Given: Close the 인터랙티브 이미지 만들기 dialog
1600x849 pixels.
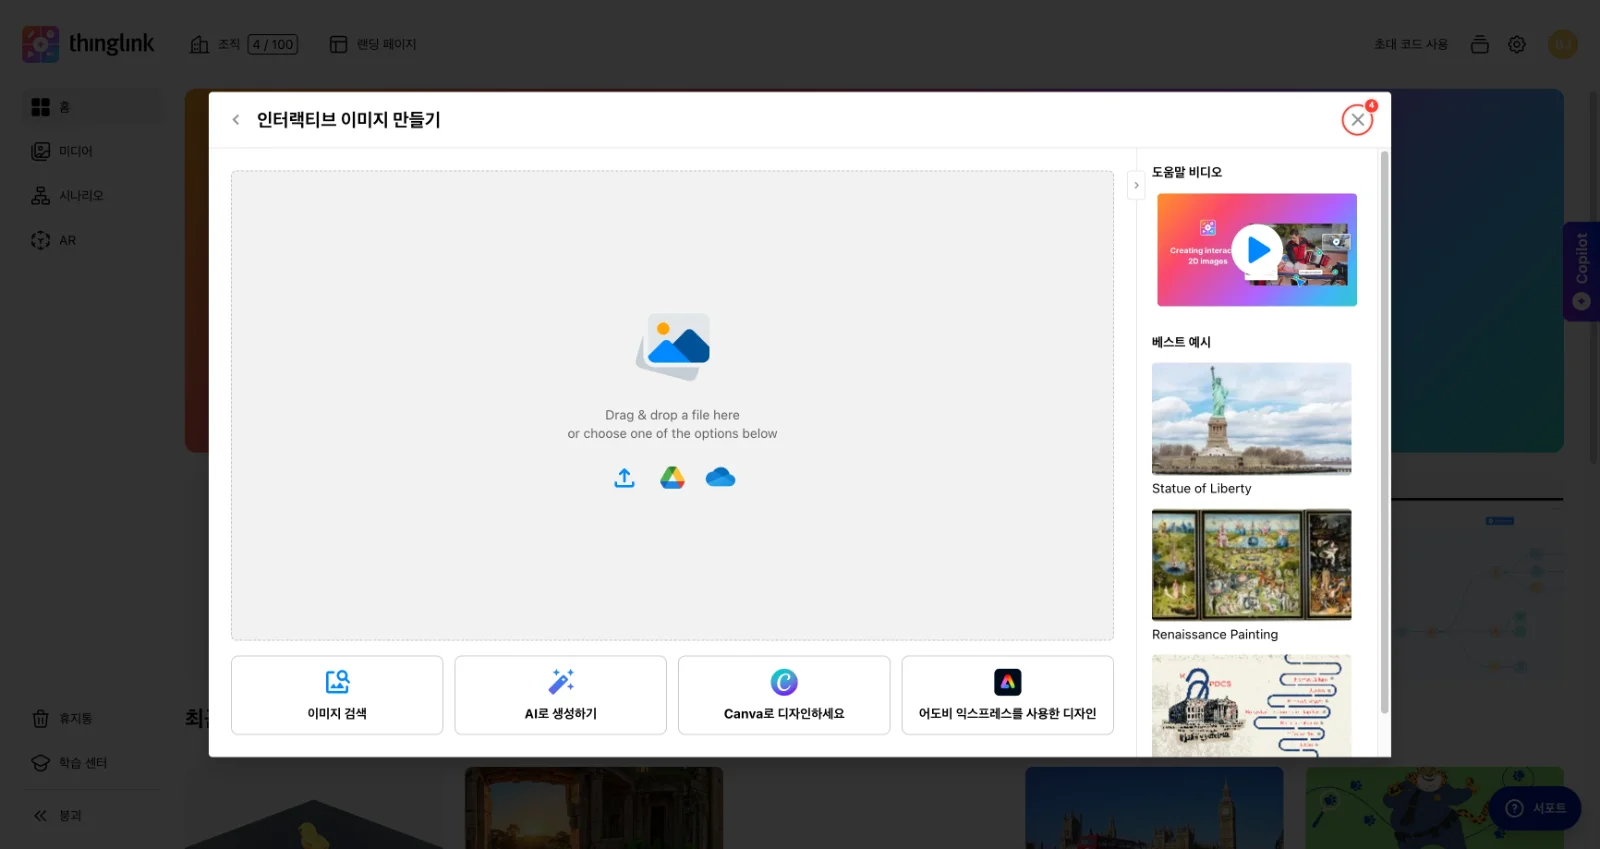Looking at the screenshot, I should pyautogui.click(x=1357, y=120).
